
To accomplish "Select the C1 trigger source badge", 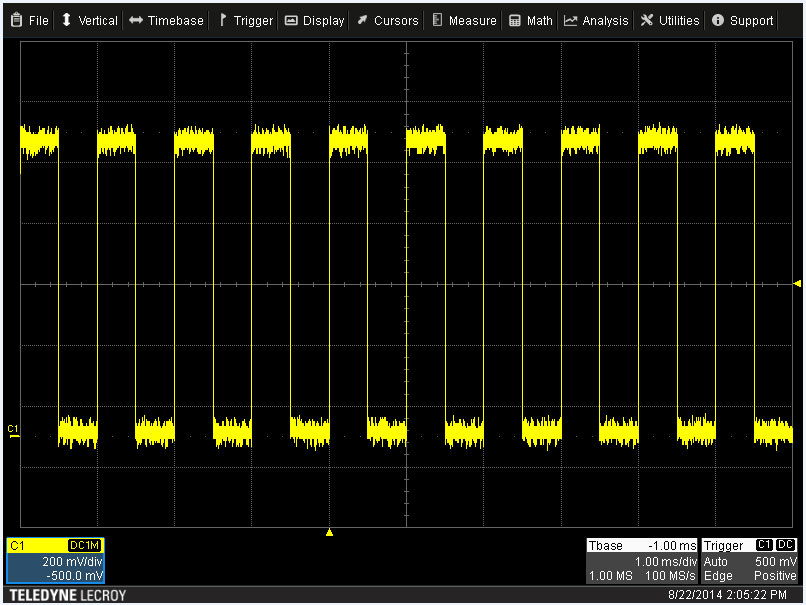I will coord(765,546).
